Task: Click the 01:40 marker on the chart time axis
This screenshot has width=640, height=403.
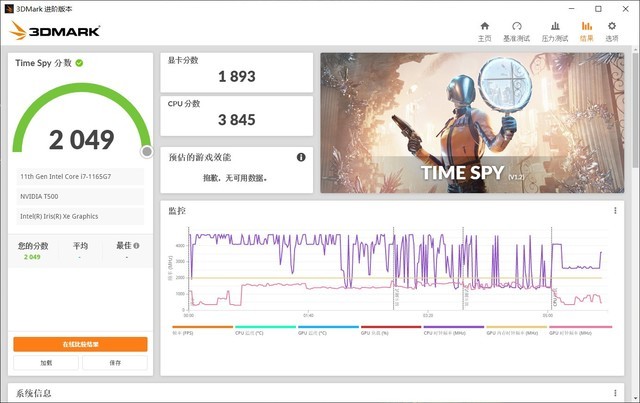Action: [x=308, y=315]
